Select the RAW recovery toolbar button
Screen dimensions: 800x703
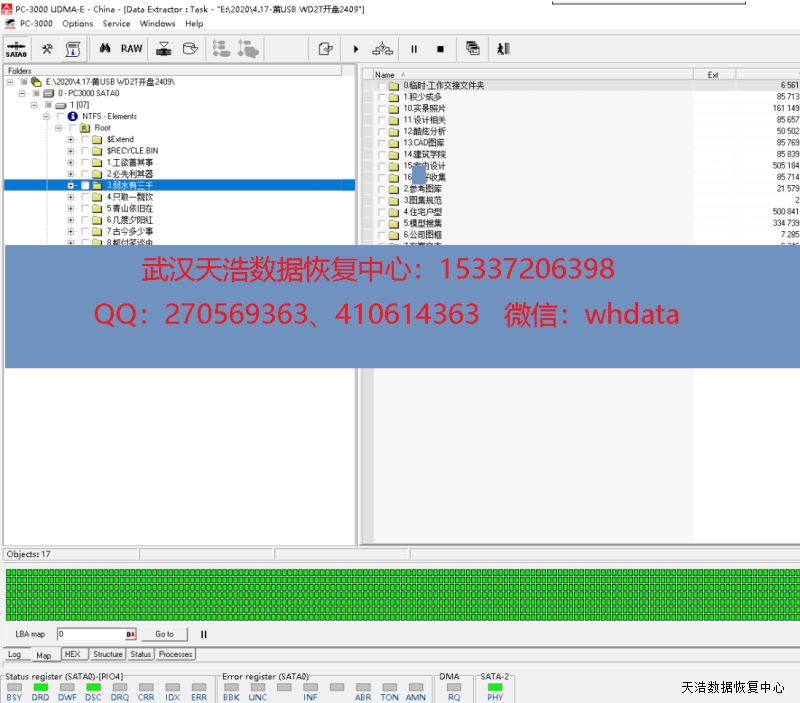(x=132, y=48)
